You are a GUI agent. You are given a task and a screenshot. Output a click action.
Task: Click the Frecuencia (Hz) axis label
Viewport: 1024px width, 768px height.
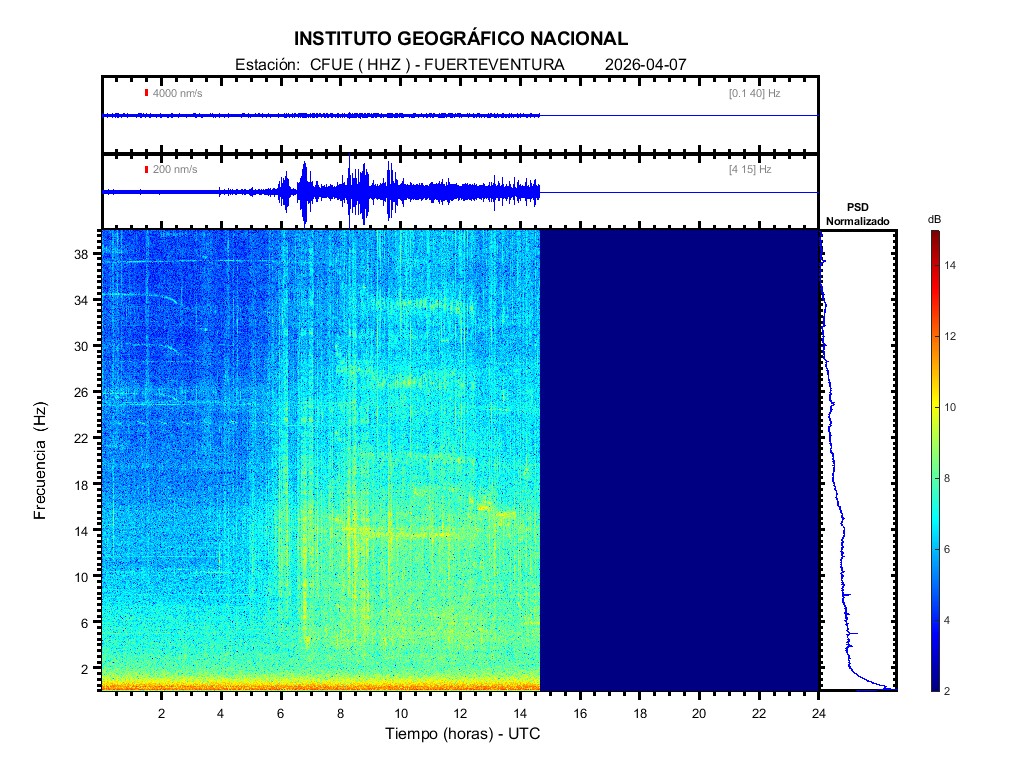[x=40, y=461]
